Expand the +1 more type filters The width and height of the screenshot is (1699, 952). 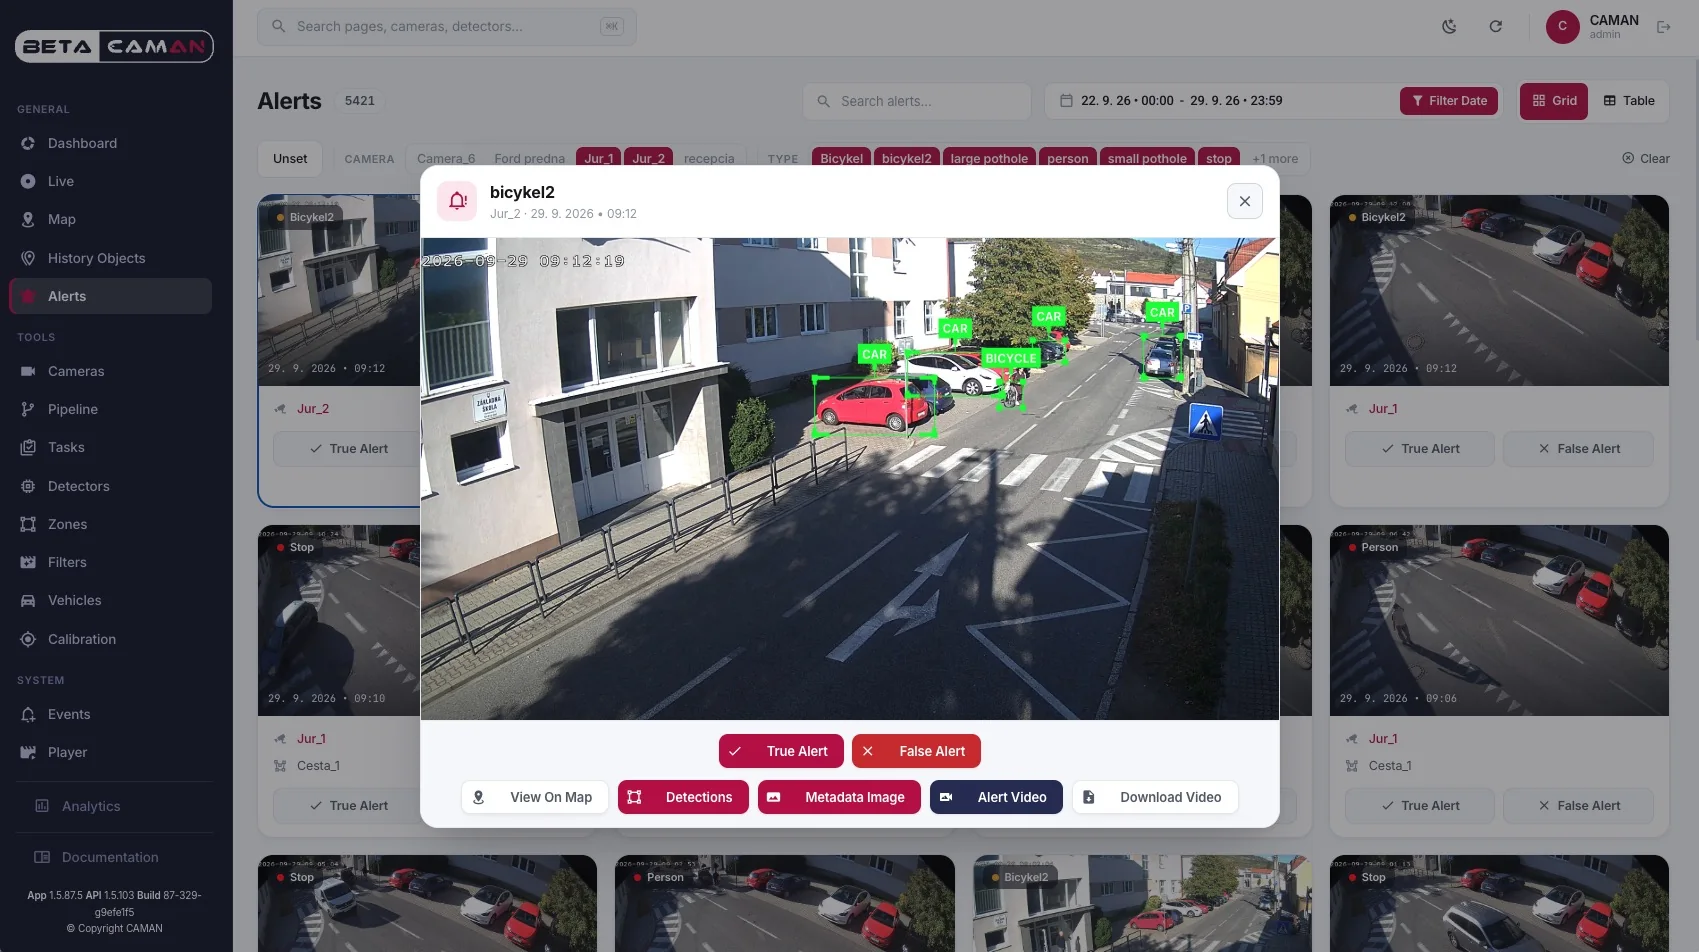[1275, 159]
